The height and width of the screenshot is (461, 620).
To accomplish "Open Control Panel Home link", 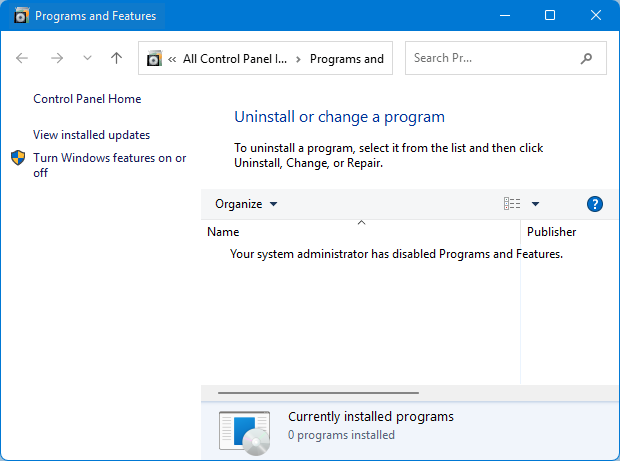I will tap(87, 99).
